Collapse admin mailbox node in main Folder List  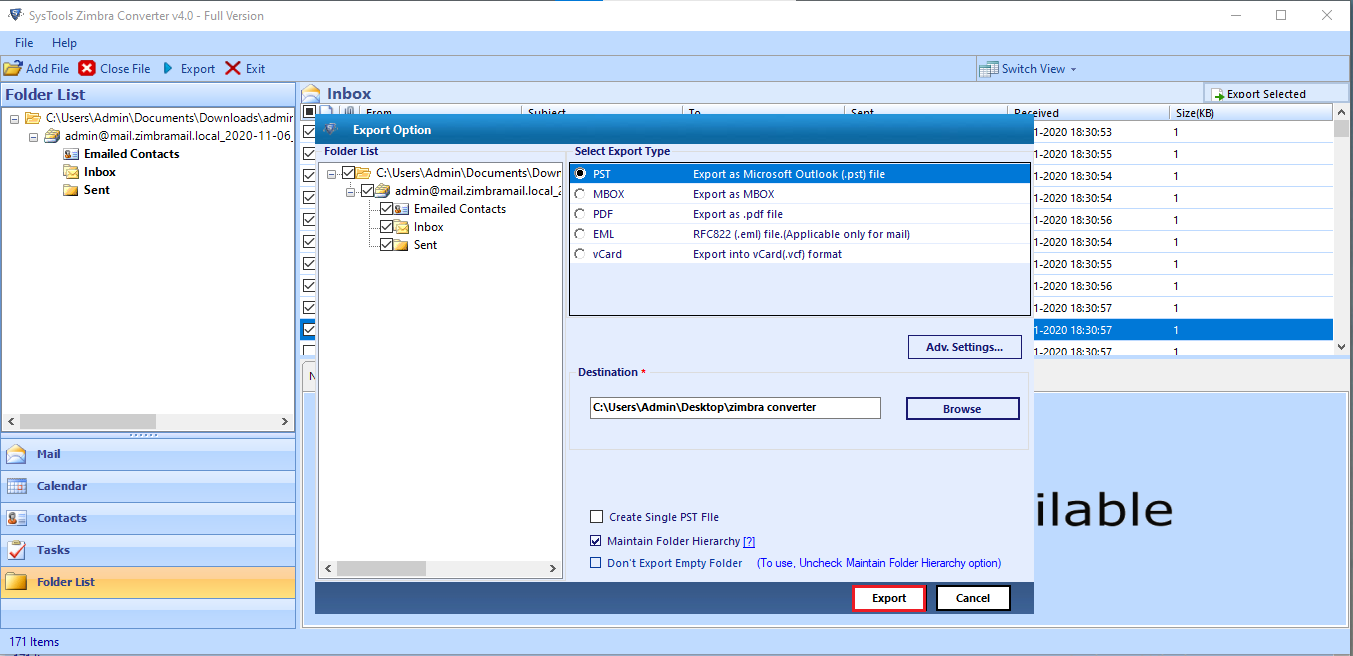[x=33, y=136]
